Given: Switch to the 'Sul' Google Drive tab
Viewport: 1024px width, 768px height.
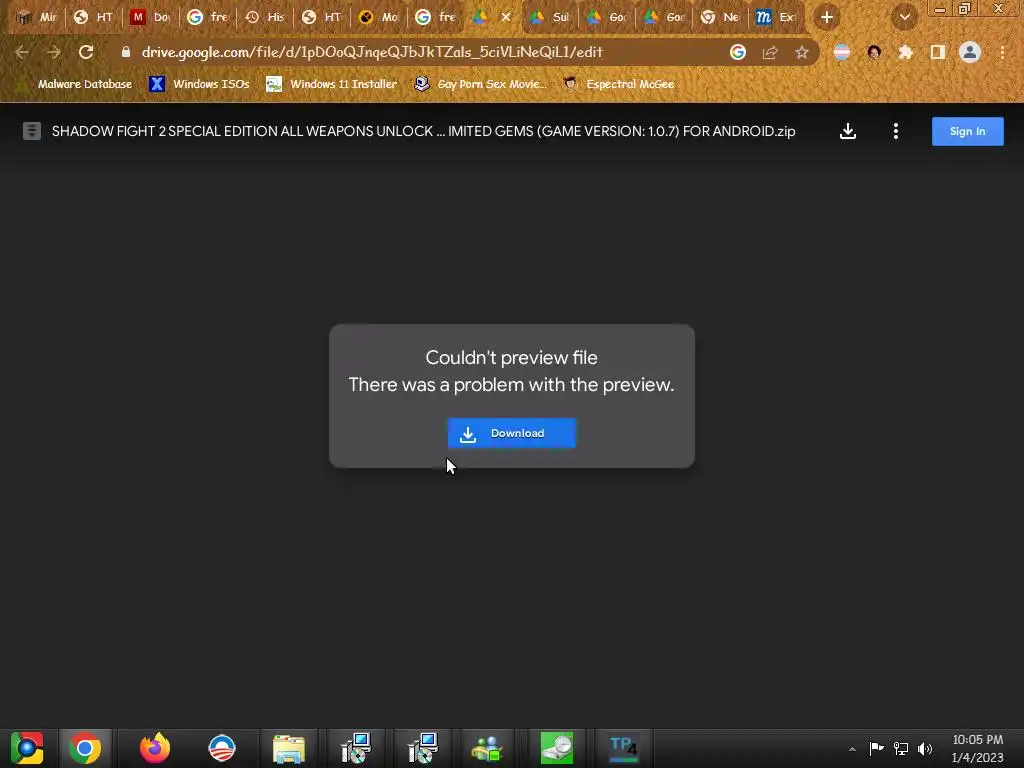Looking at the screenshot, I should (x=550, y=18).
